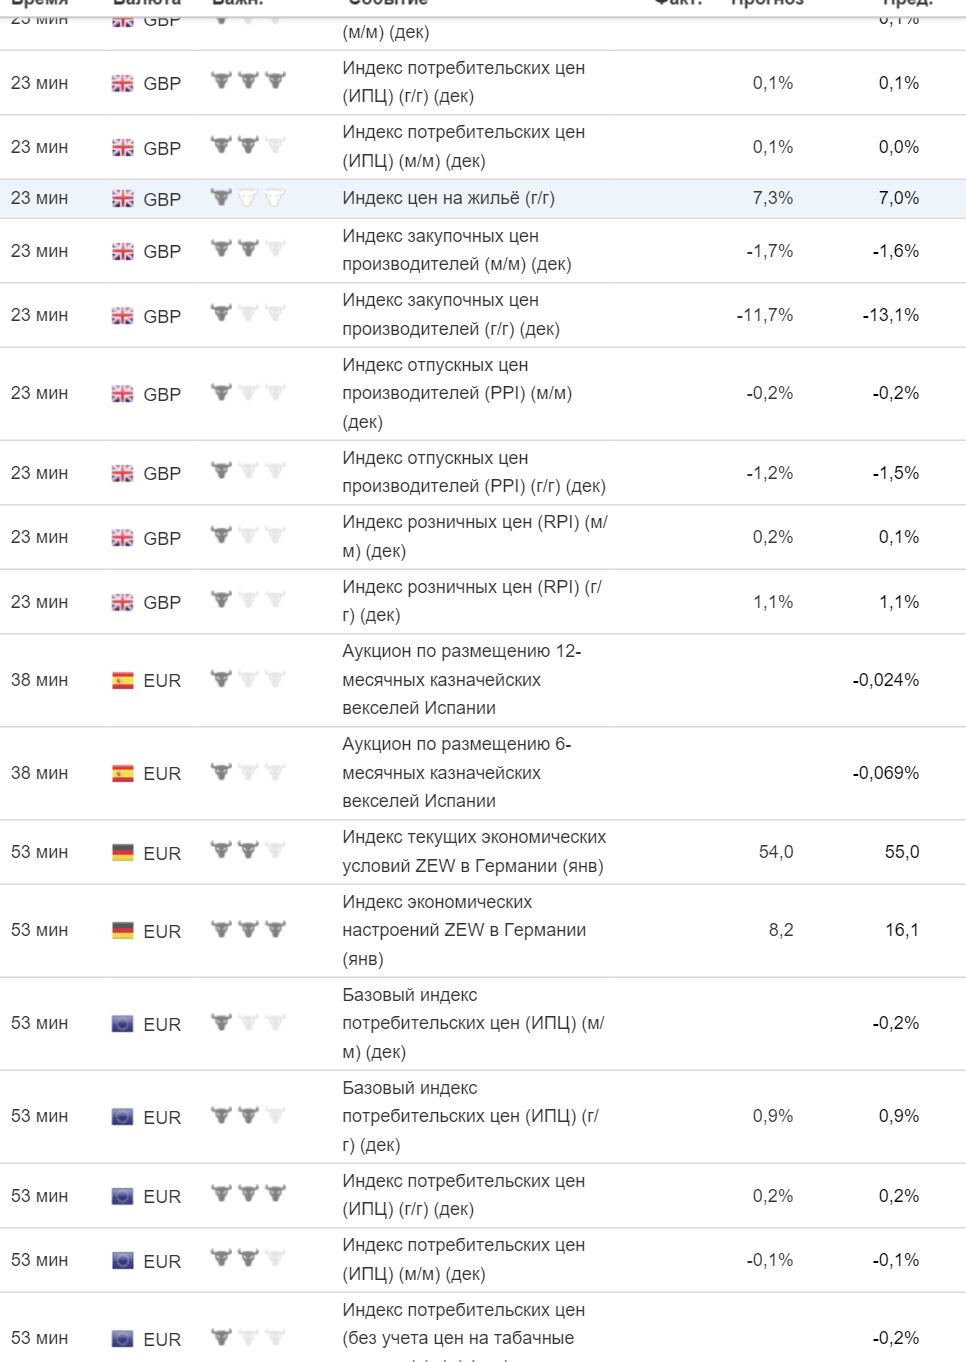Click forecast value 54,0 in ZEW row
This screenshot has height=1362, width=966.
pos(776,852)
